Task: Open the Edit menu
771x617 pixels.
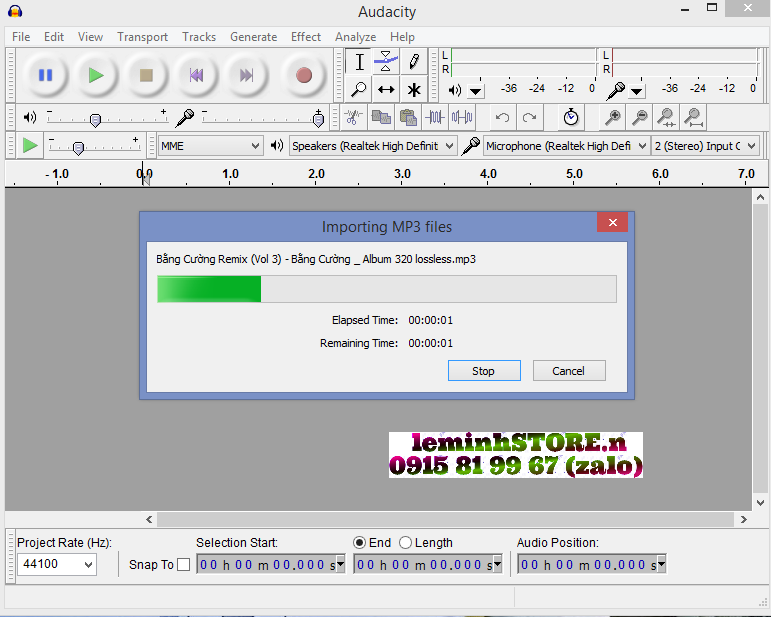Action: [x=54, y=37]
